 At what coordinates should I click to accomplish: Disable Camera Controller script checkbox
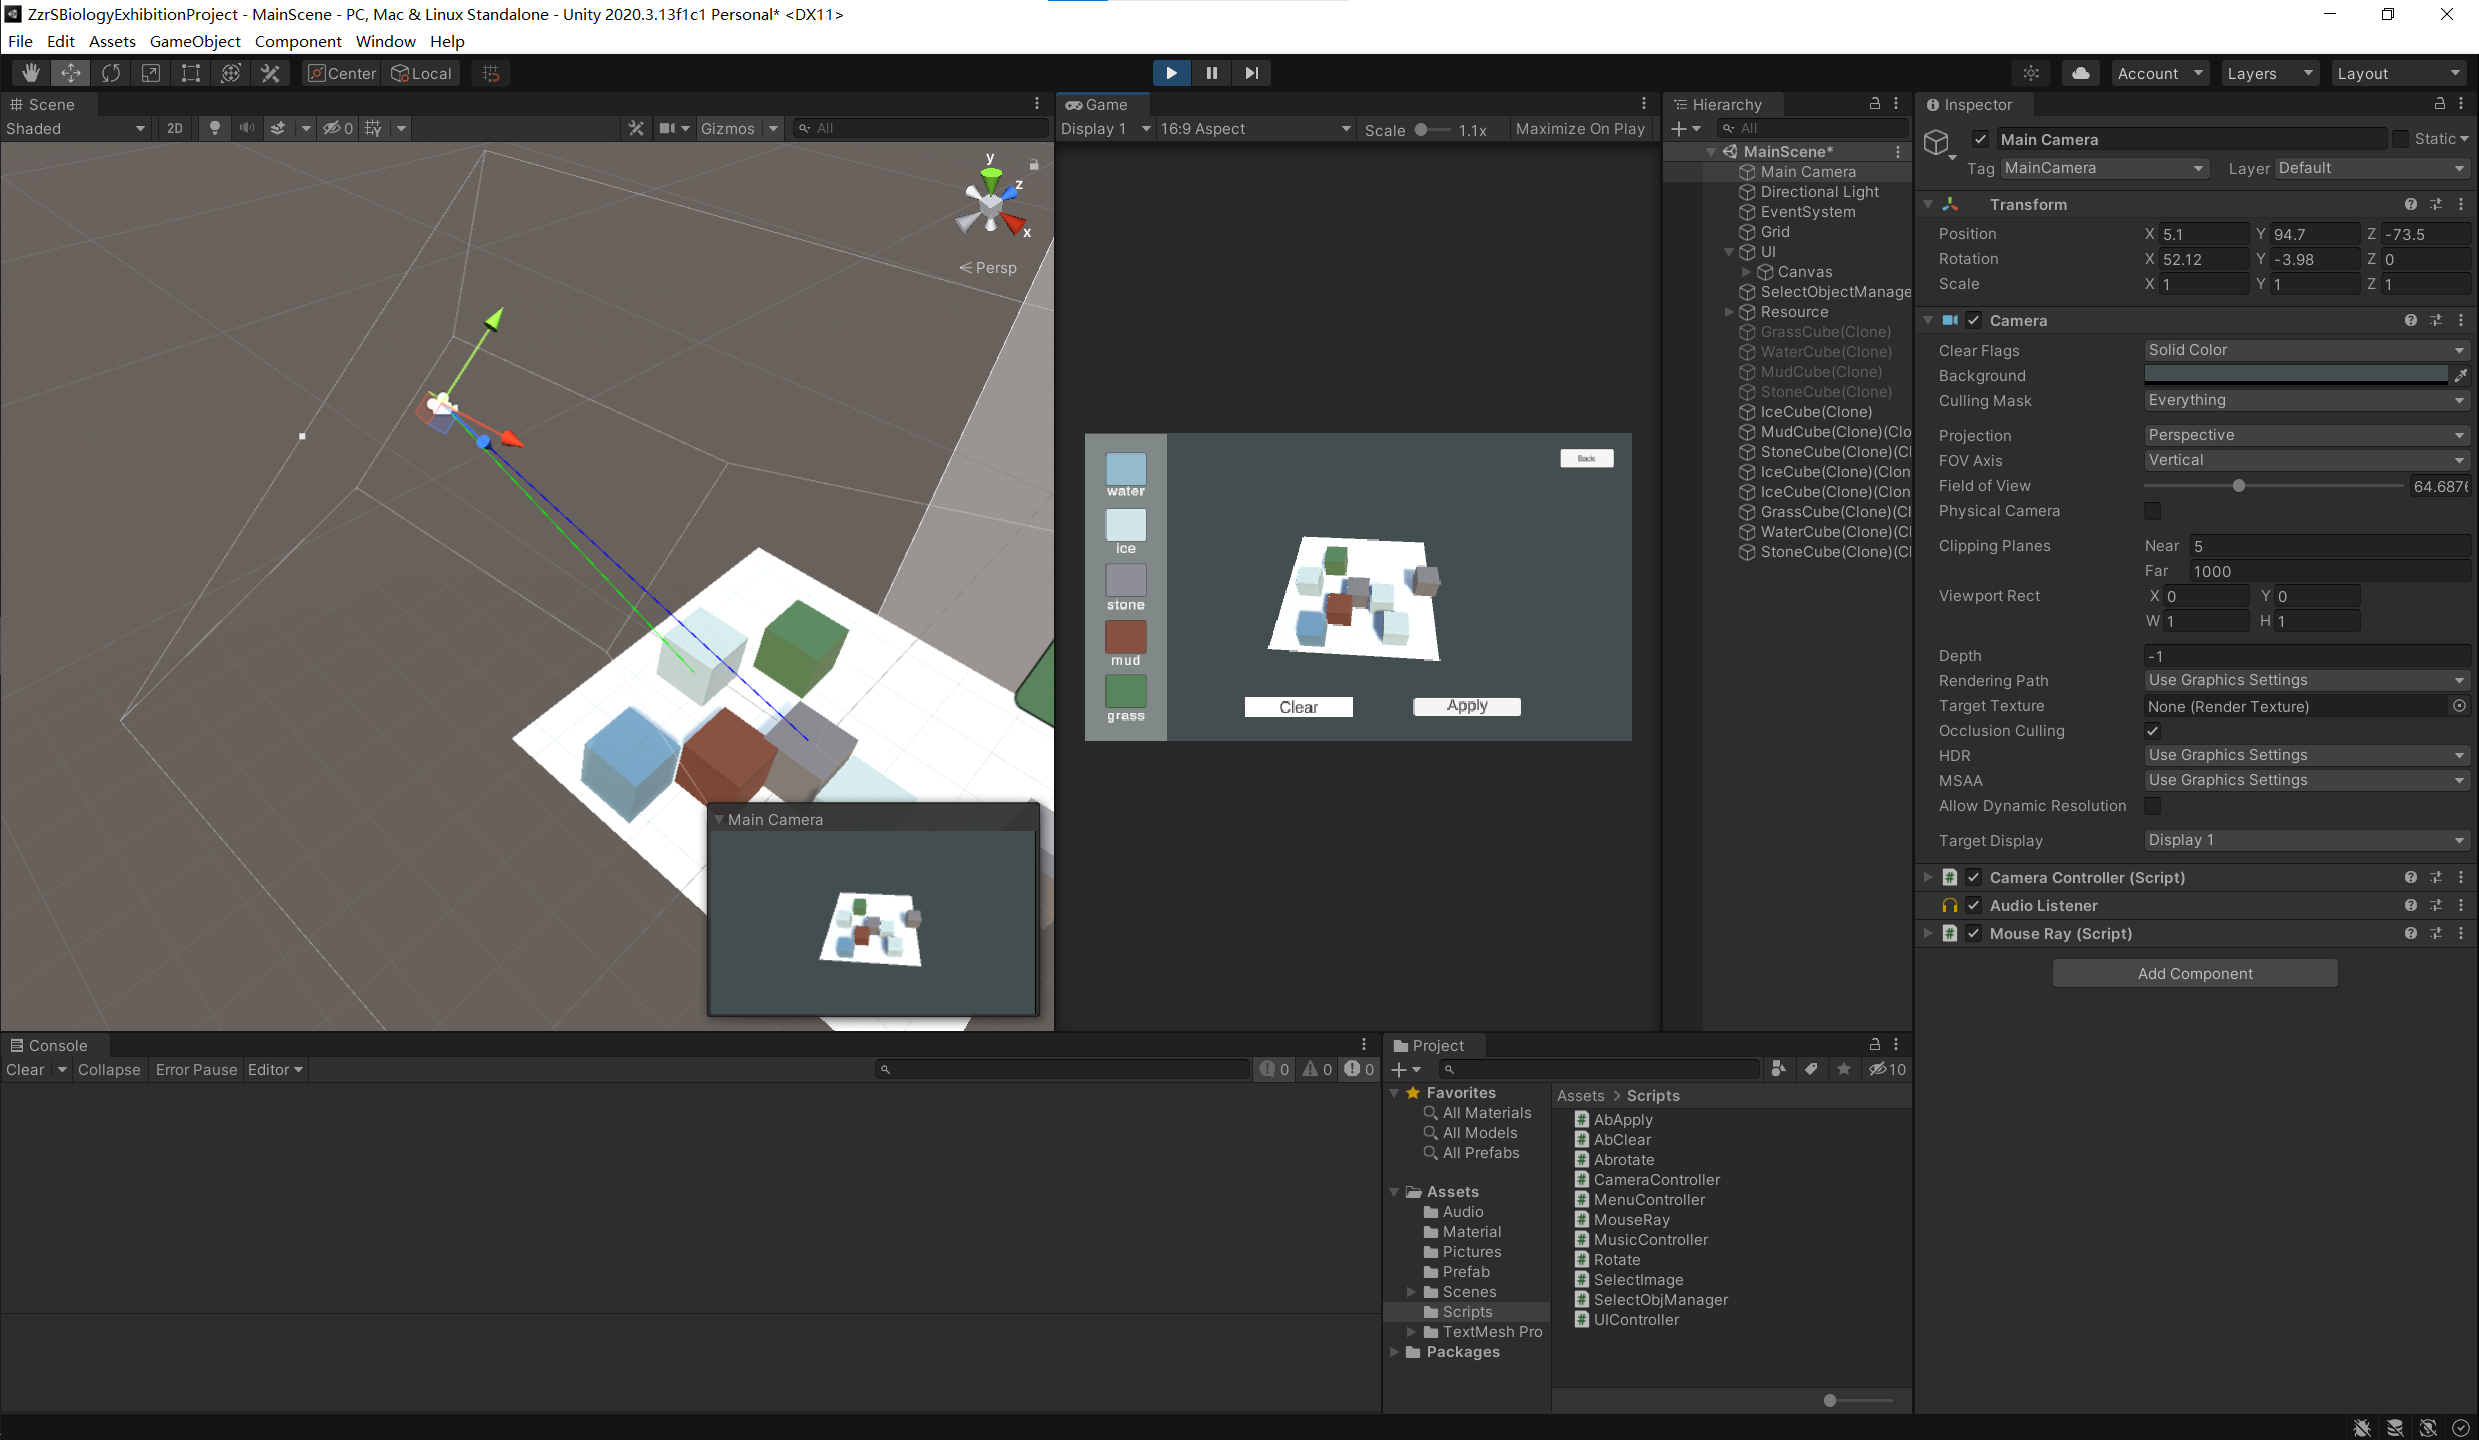[1974, 877]
